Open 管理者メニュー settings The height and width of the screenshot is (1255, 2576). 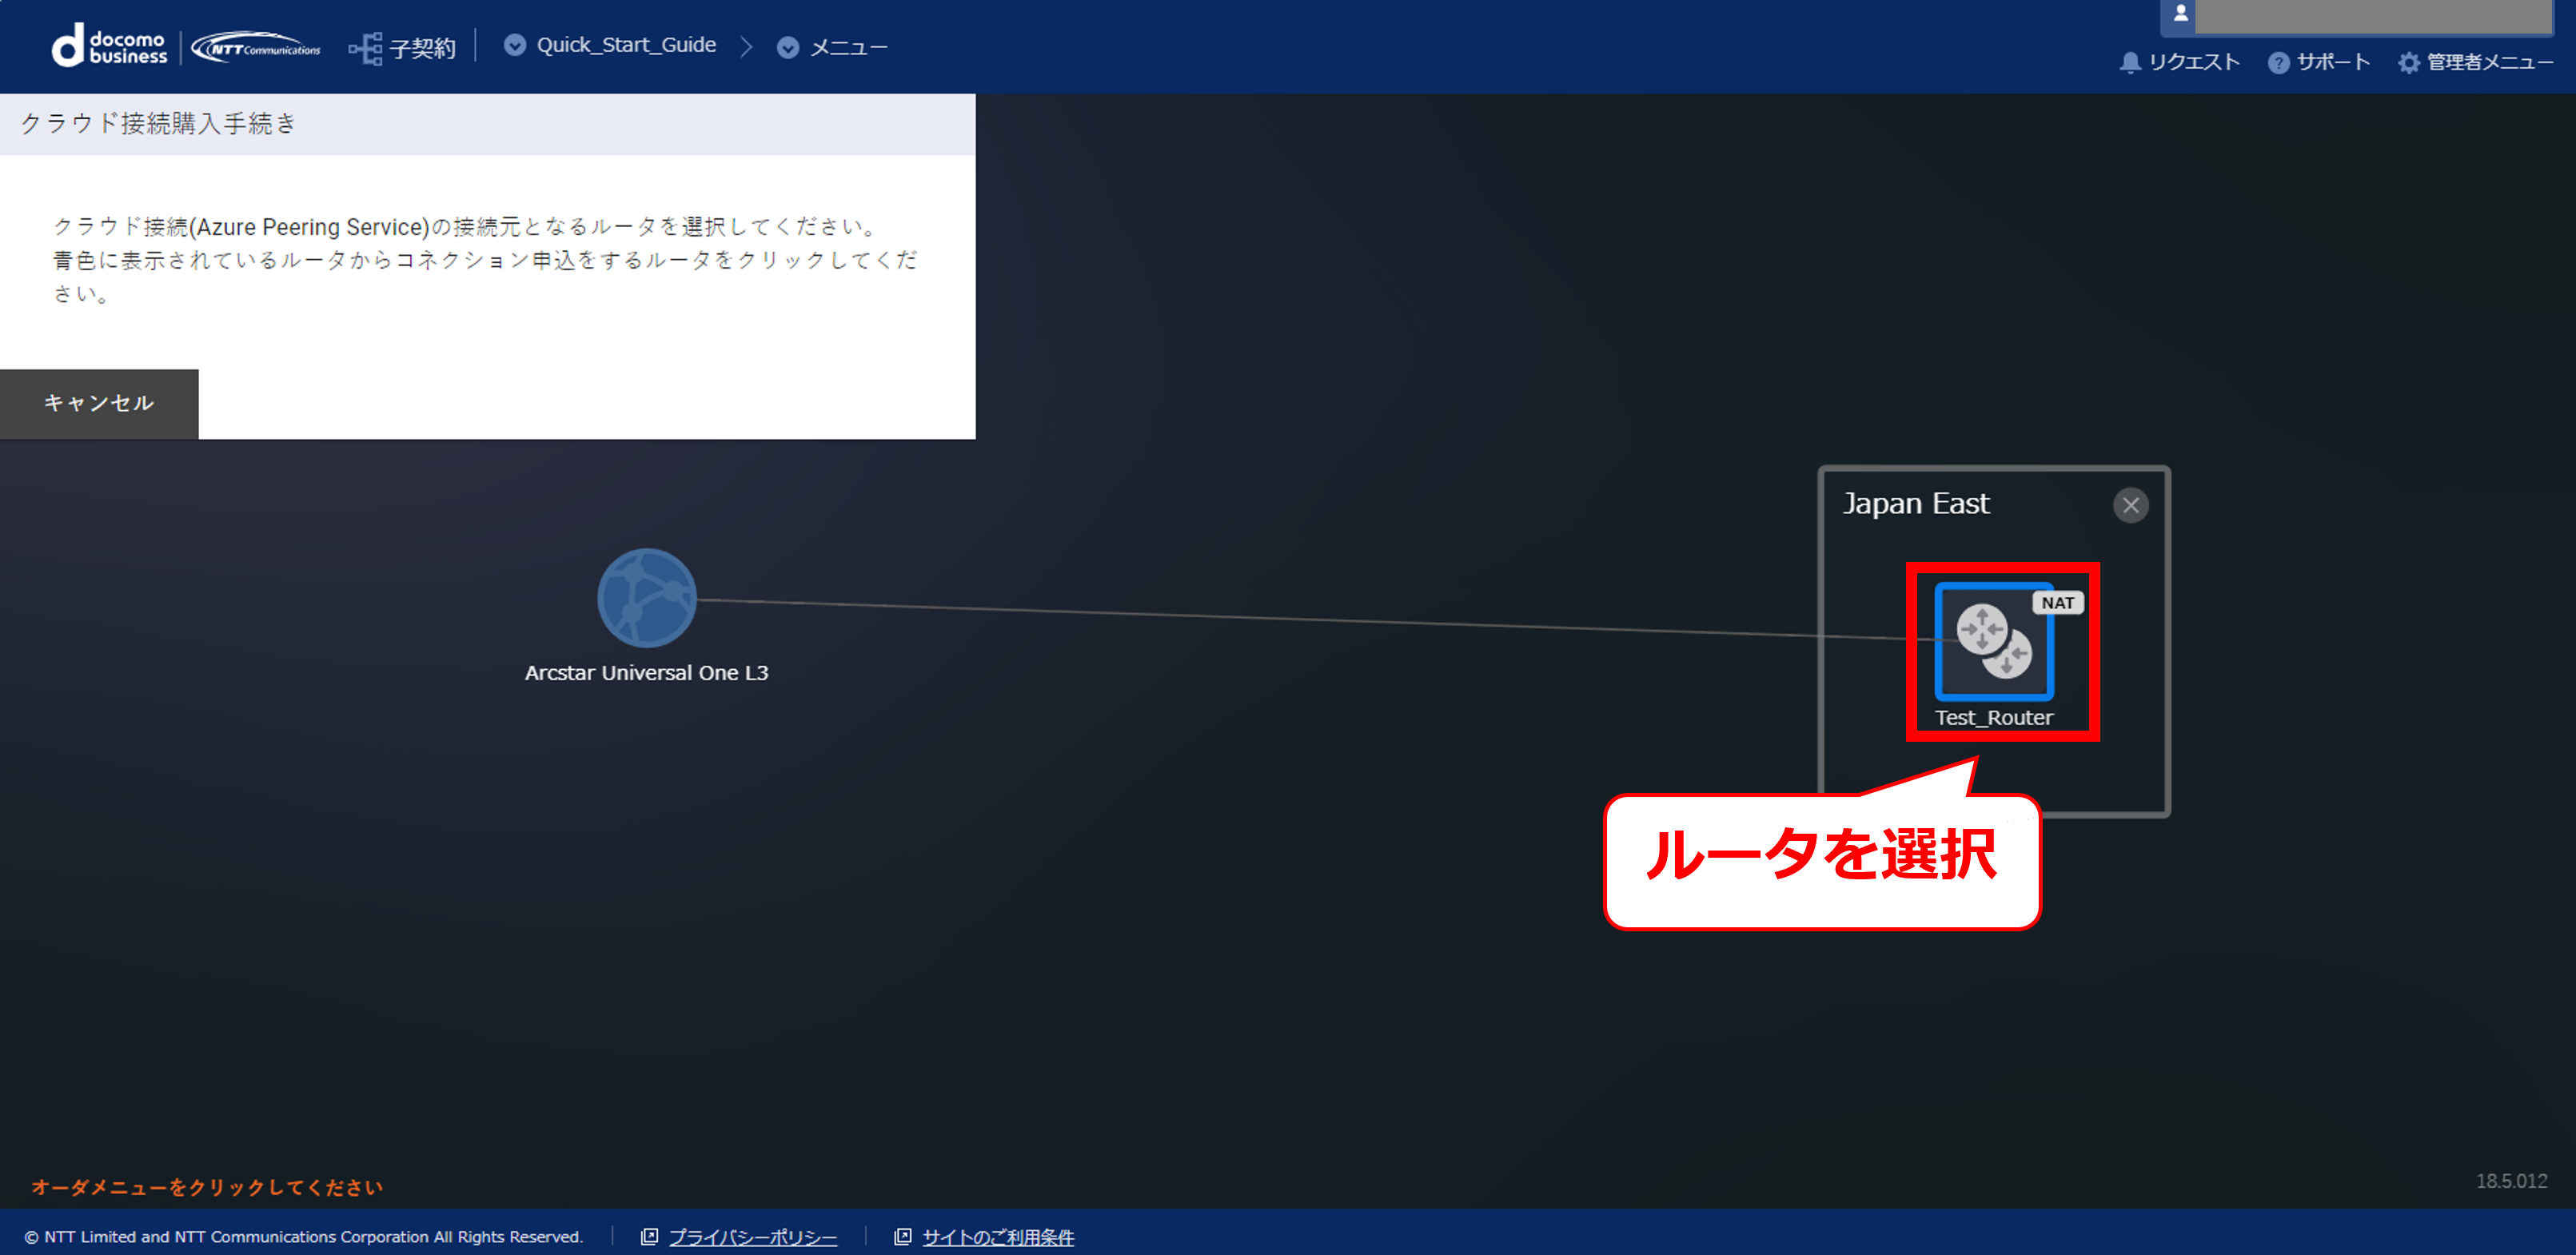tap(2475, 62)
